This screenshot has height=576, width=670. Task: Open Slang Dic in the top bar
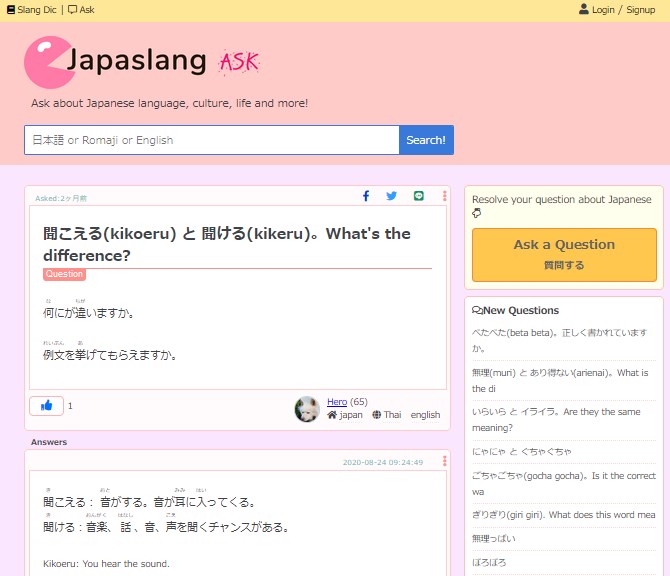31,9
